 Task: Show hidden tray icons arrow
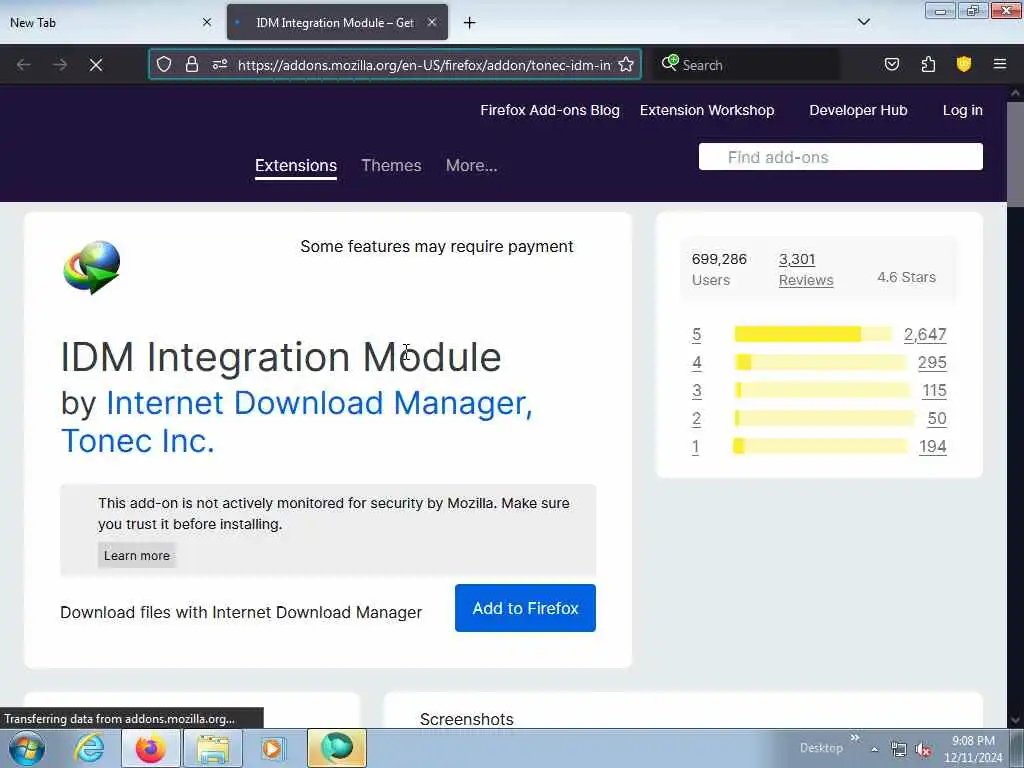click(874, 750)
